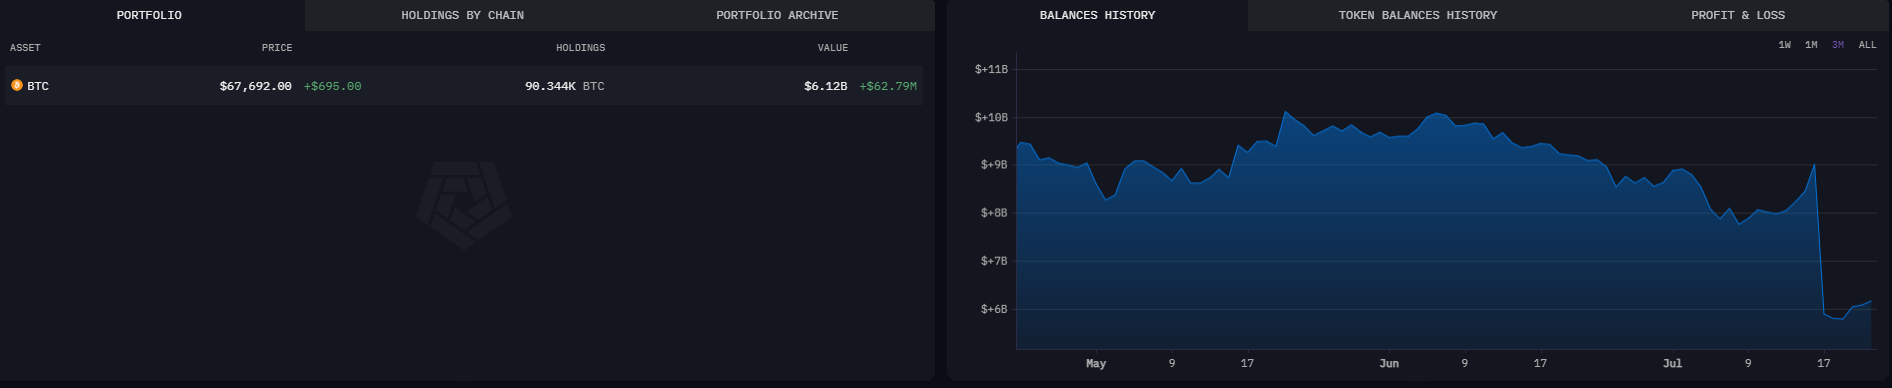
Task: Select the Balances History tab
Action: [1097, 15]
